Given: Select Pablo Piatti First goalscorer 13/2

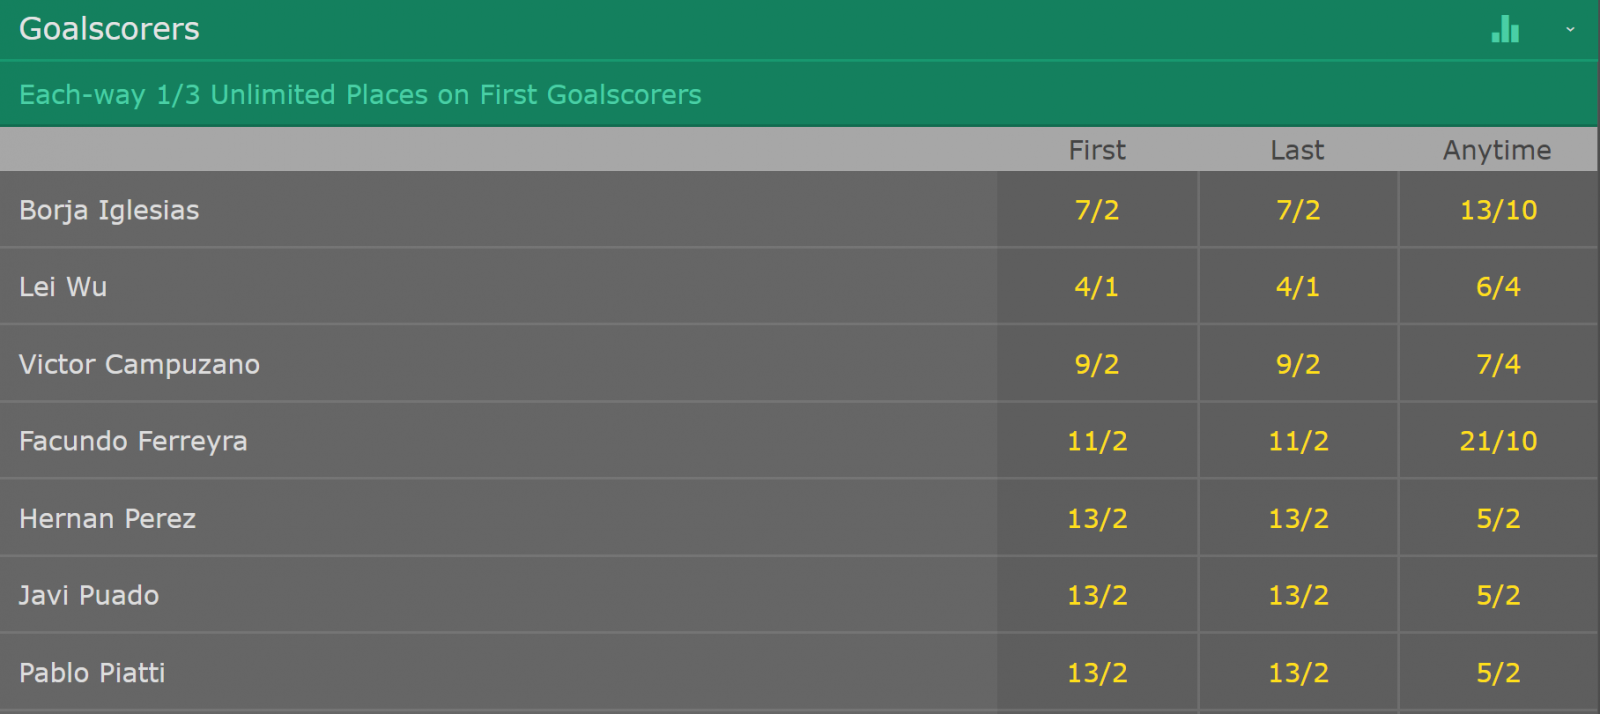Looking at the screenshot, I should pos(1097,672).
